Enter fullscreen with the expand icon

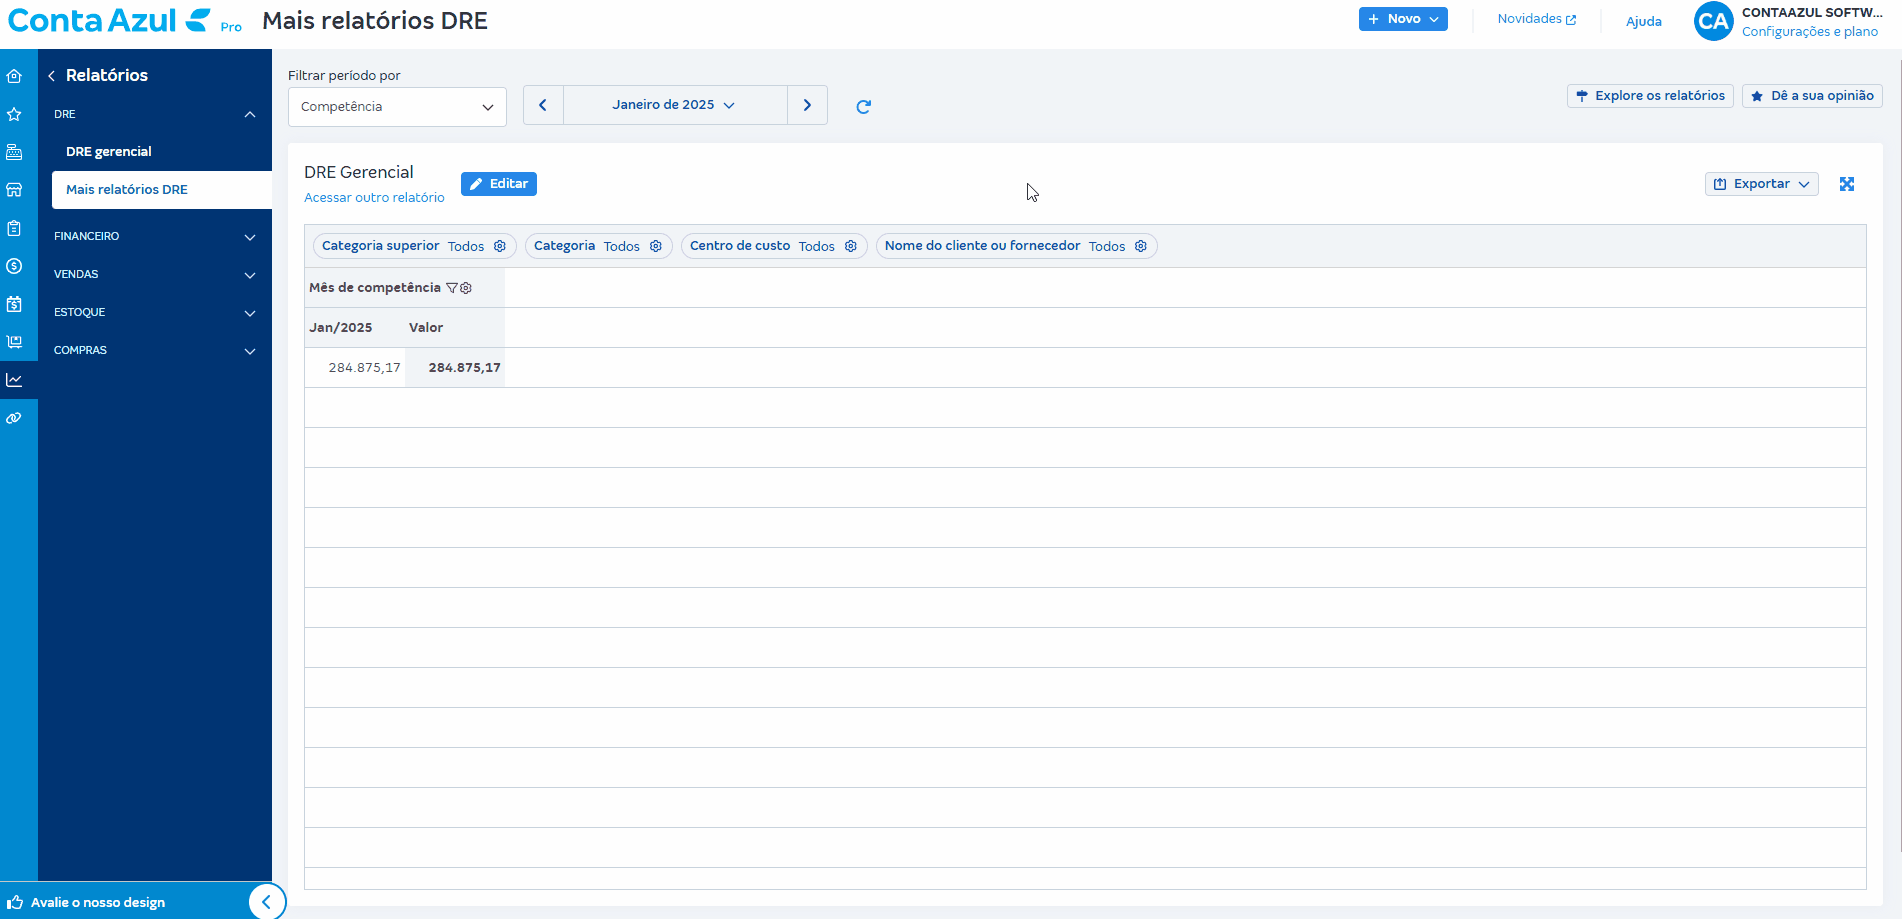coord(1847,184)
